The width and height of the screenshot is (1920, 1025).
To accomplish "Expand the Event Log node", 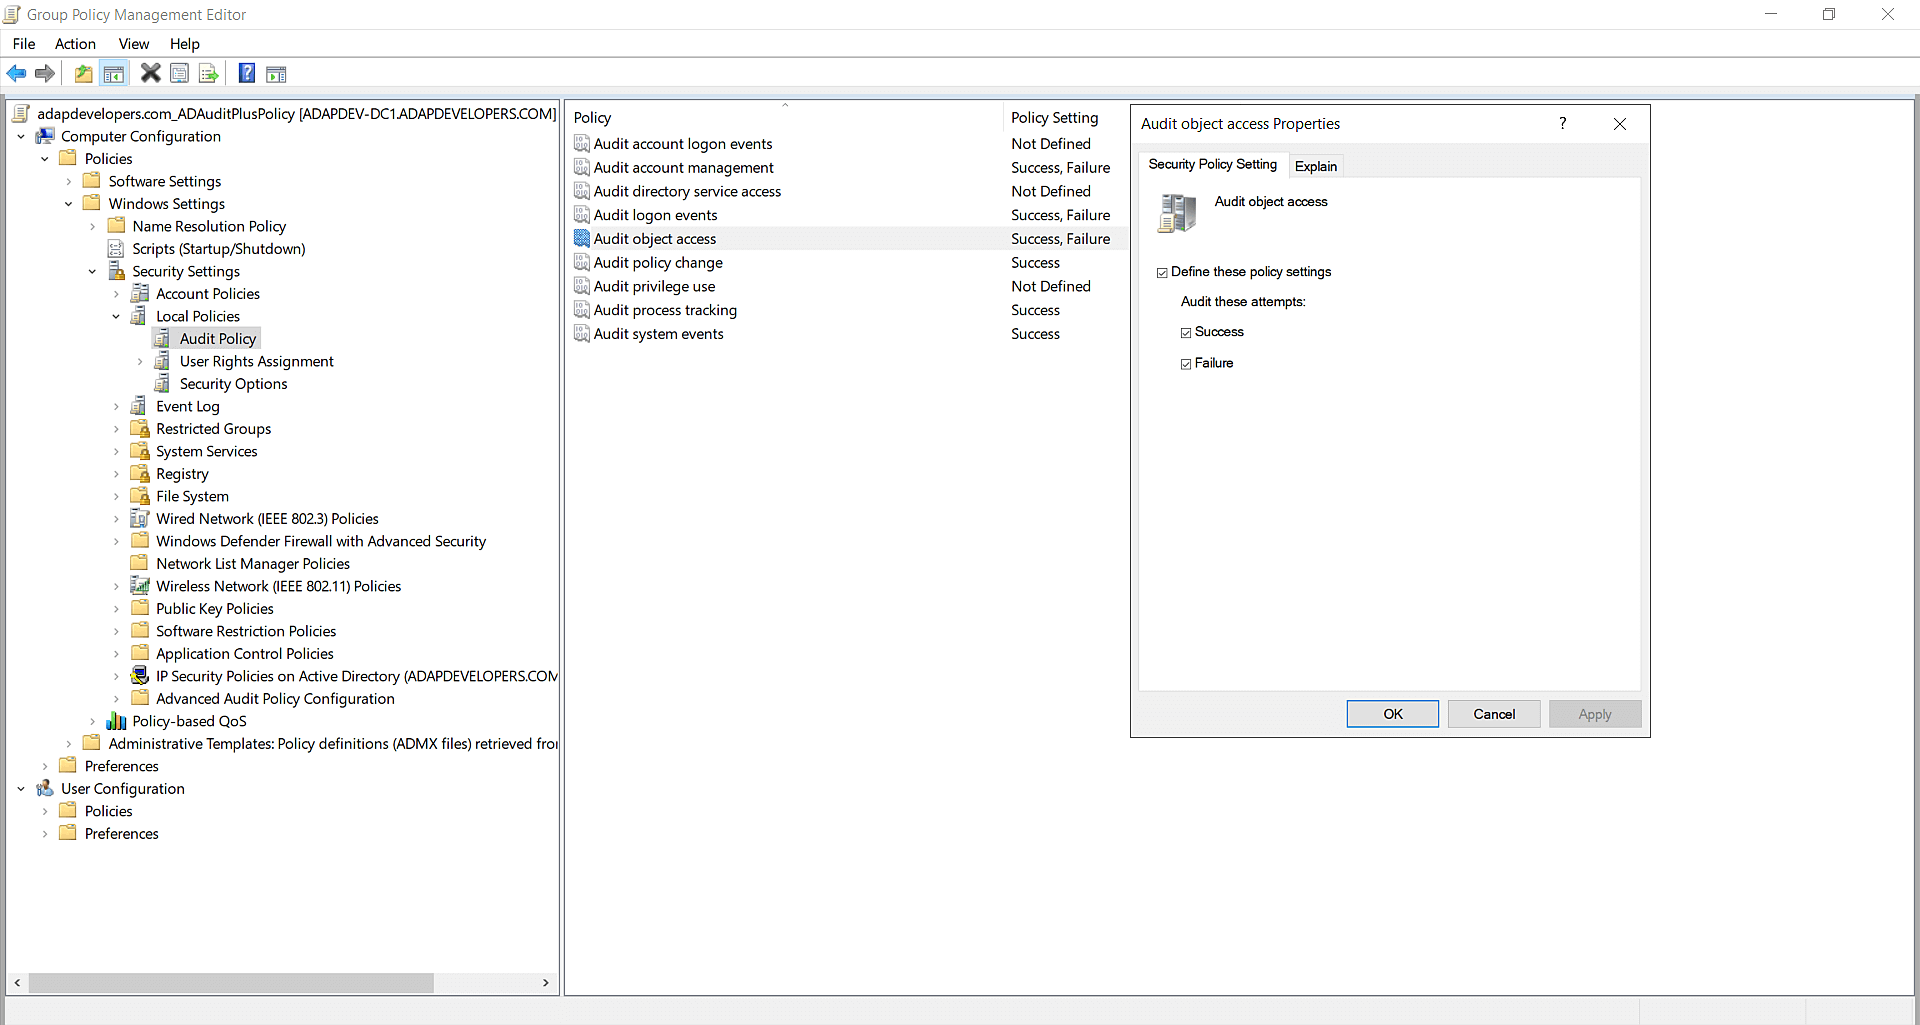I will [x=116, y=406].
